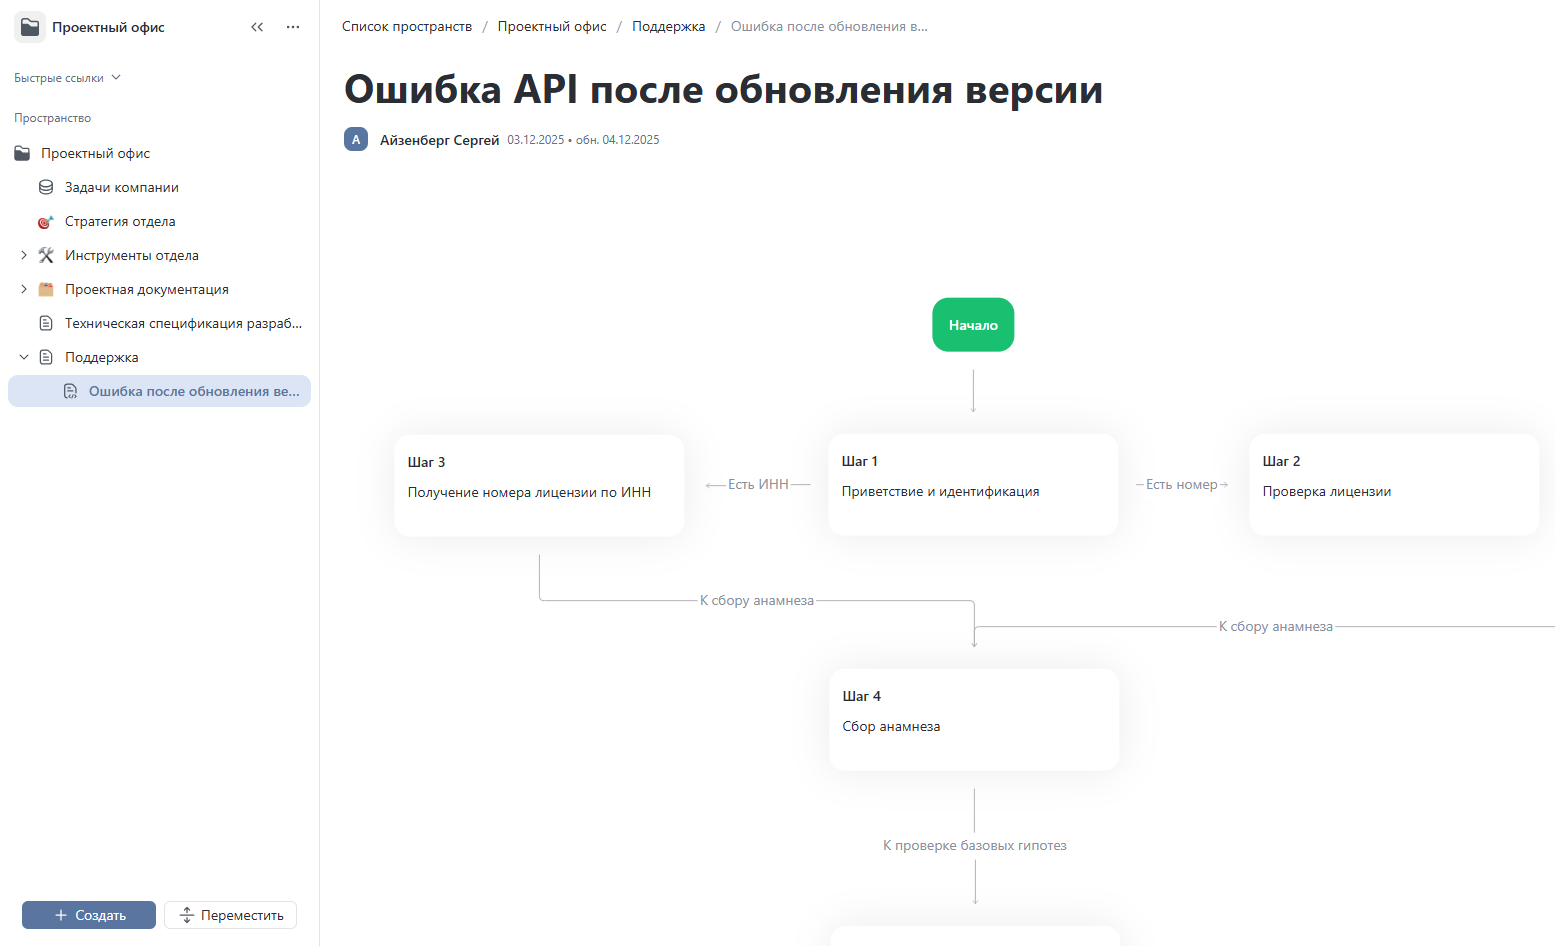1555x946 pixels.
Task: Collapse the sidebar with the double-chevron icon
Action: (257, 27)
